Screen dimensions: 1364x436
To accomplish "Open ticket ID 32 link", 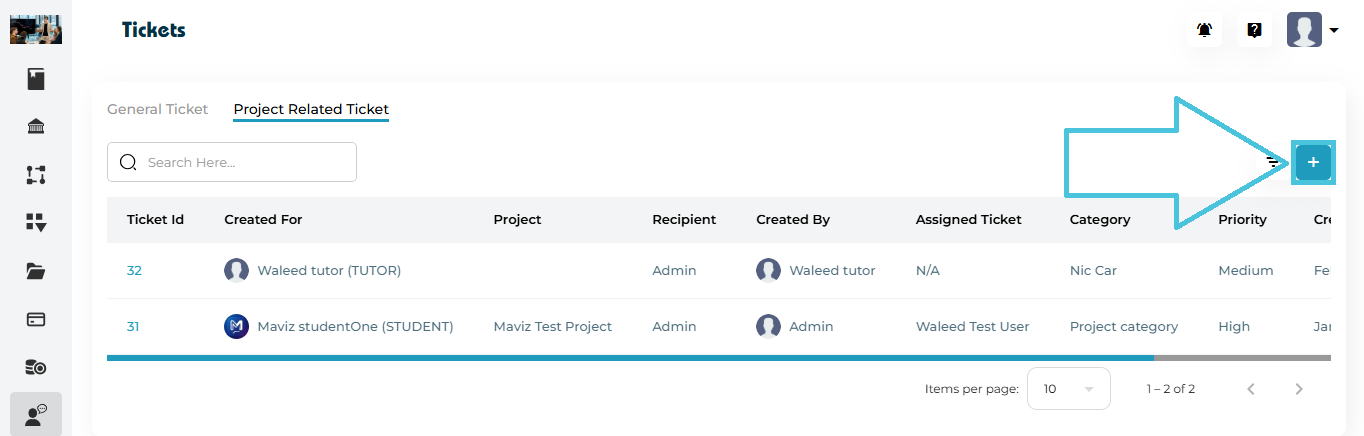I will [134, 270].
